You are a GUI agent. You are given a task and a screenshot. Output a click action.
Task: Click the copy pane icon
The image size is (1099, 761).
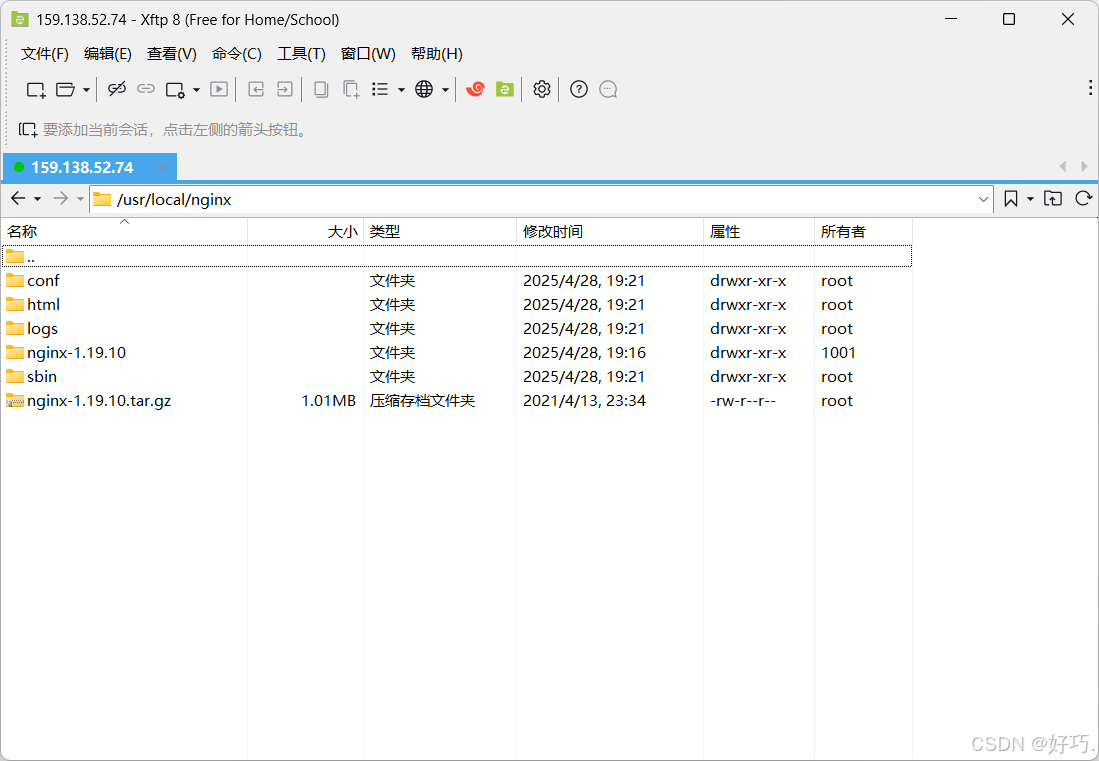coord(321,89)
